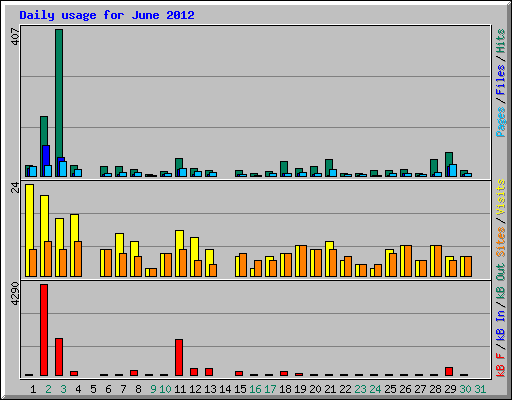512x400 pixels.
Task: Click day label 4 on the x-axis
Action: (78, 389)
